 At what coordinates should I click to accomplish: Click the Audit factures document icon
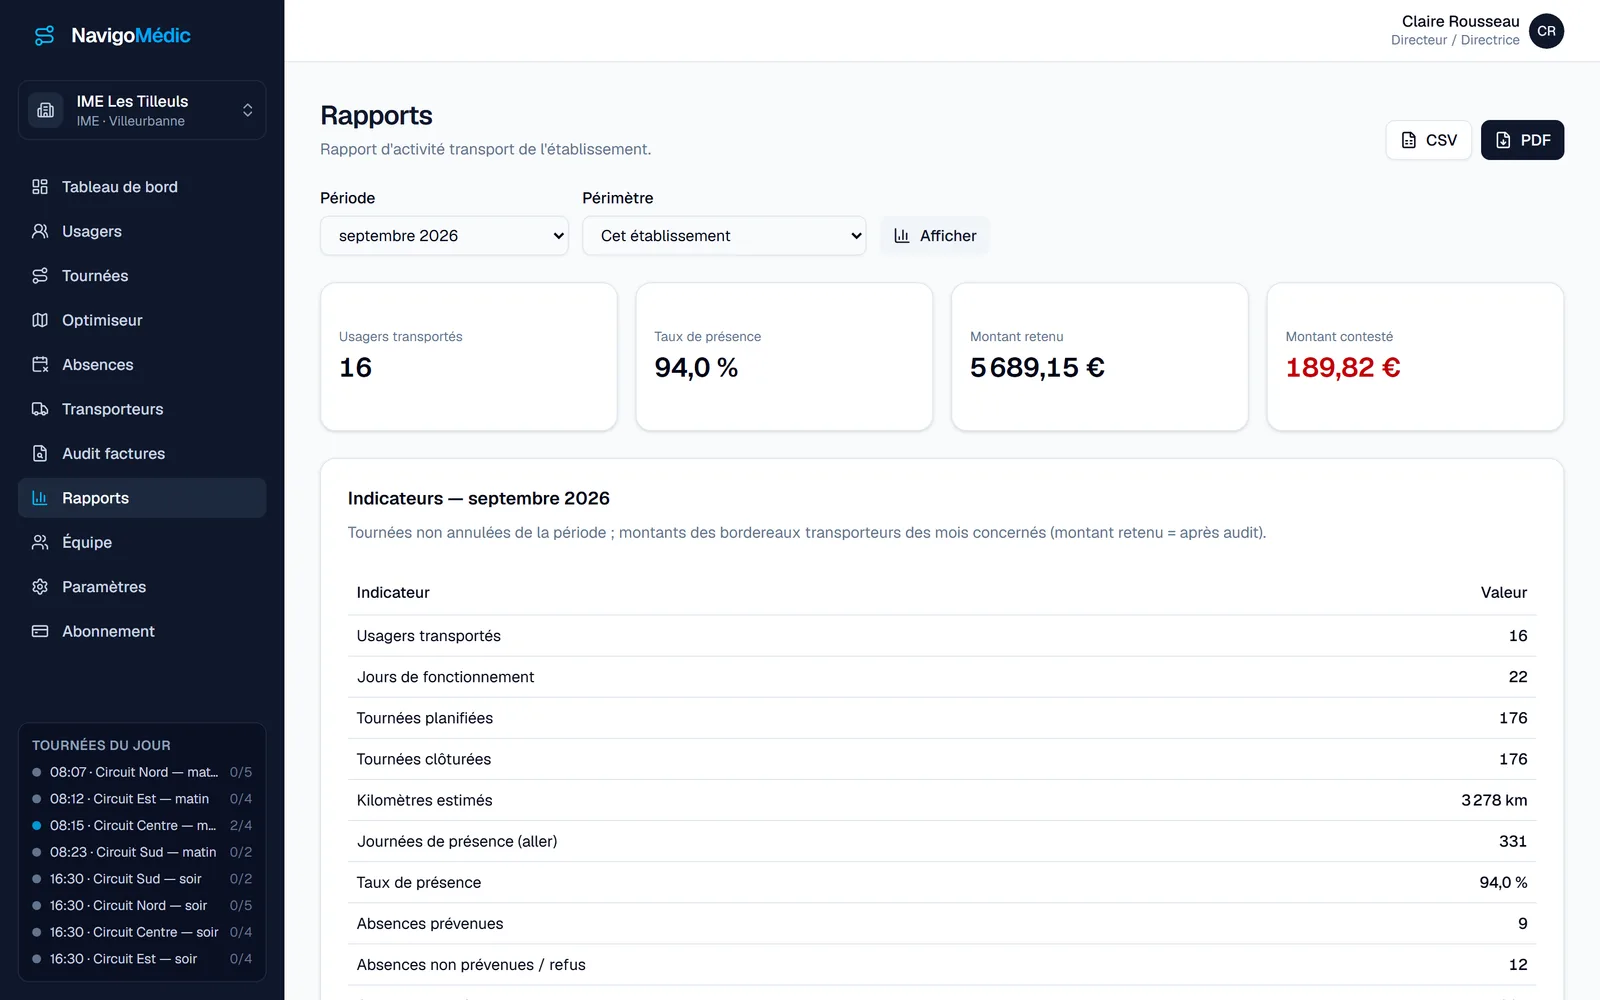[x=40, y=454]
